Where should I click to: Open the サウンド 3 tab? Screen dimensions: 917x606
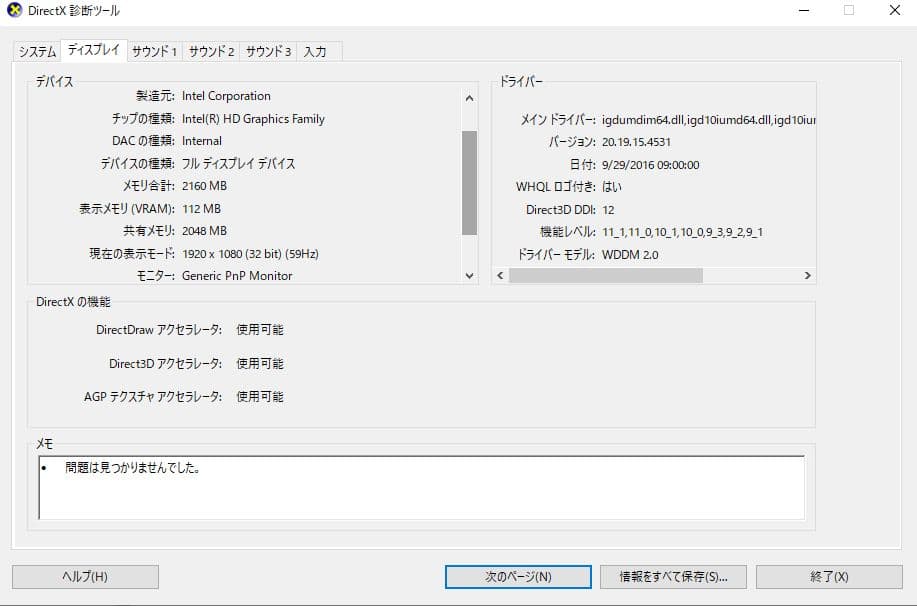[266, 50]
